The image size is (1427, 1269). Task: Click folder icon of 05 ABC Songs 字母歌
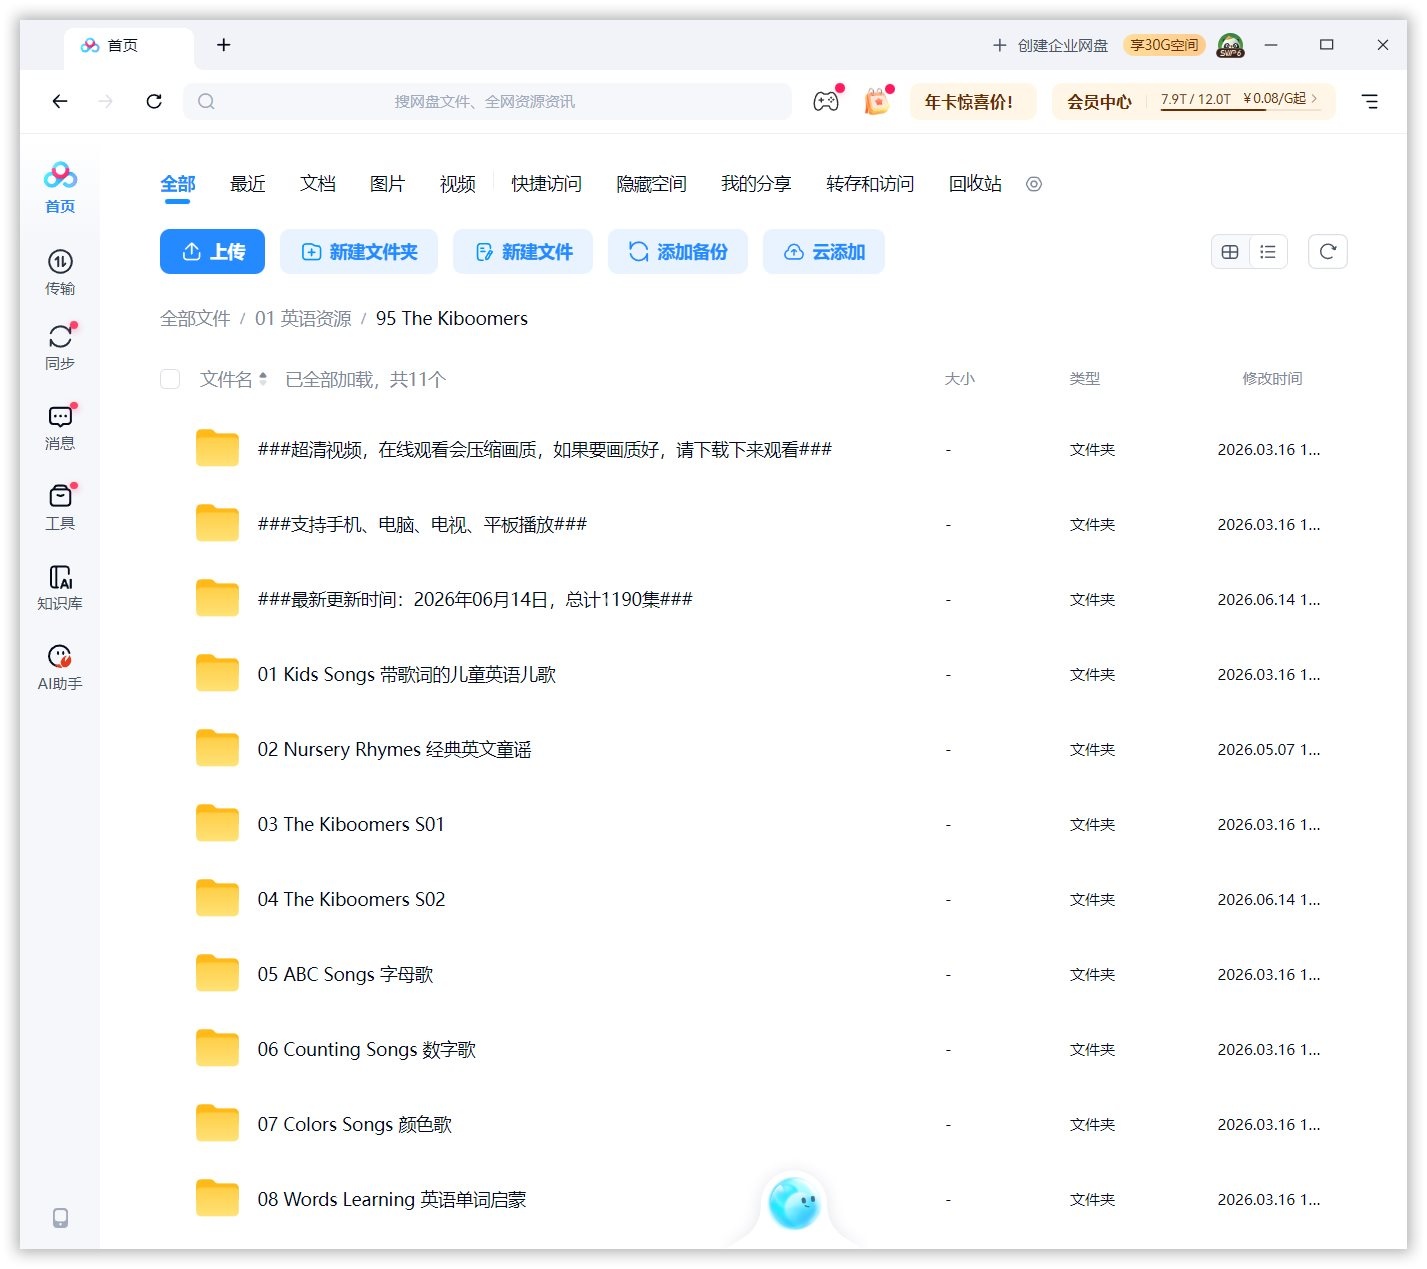[217, 973]
